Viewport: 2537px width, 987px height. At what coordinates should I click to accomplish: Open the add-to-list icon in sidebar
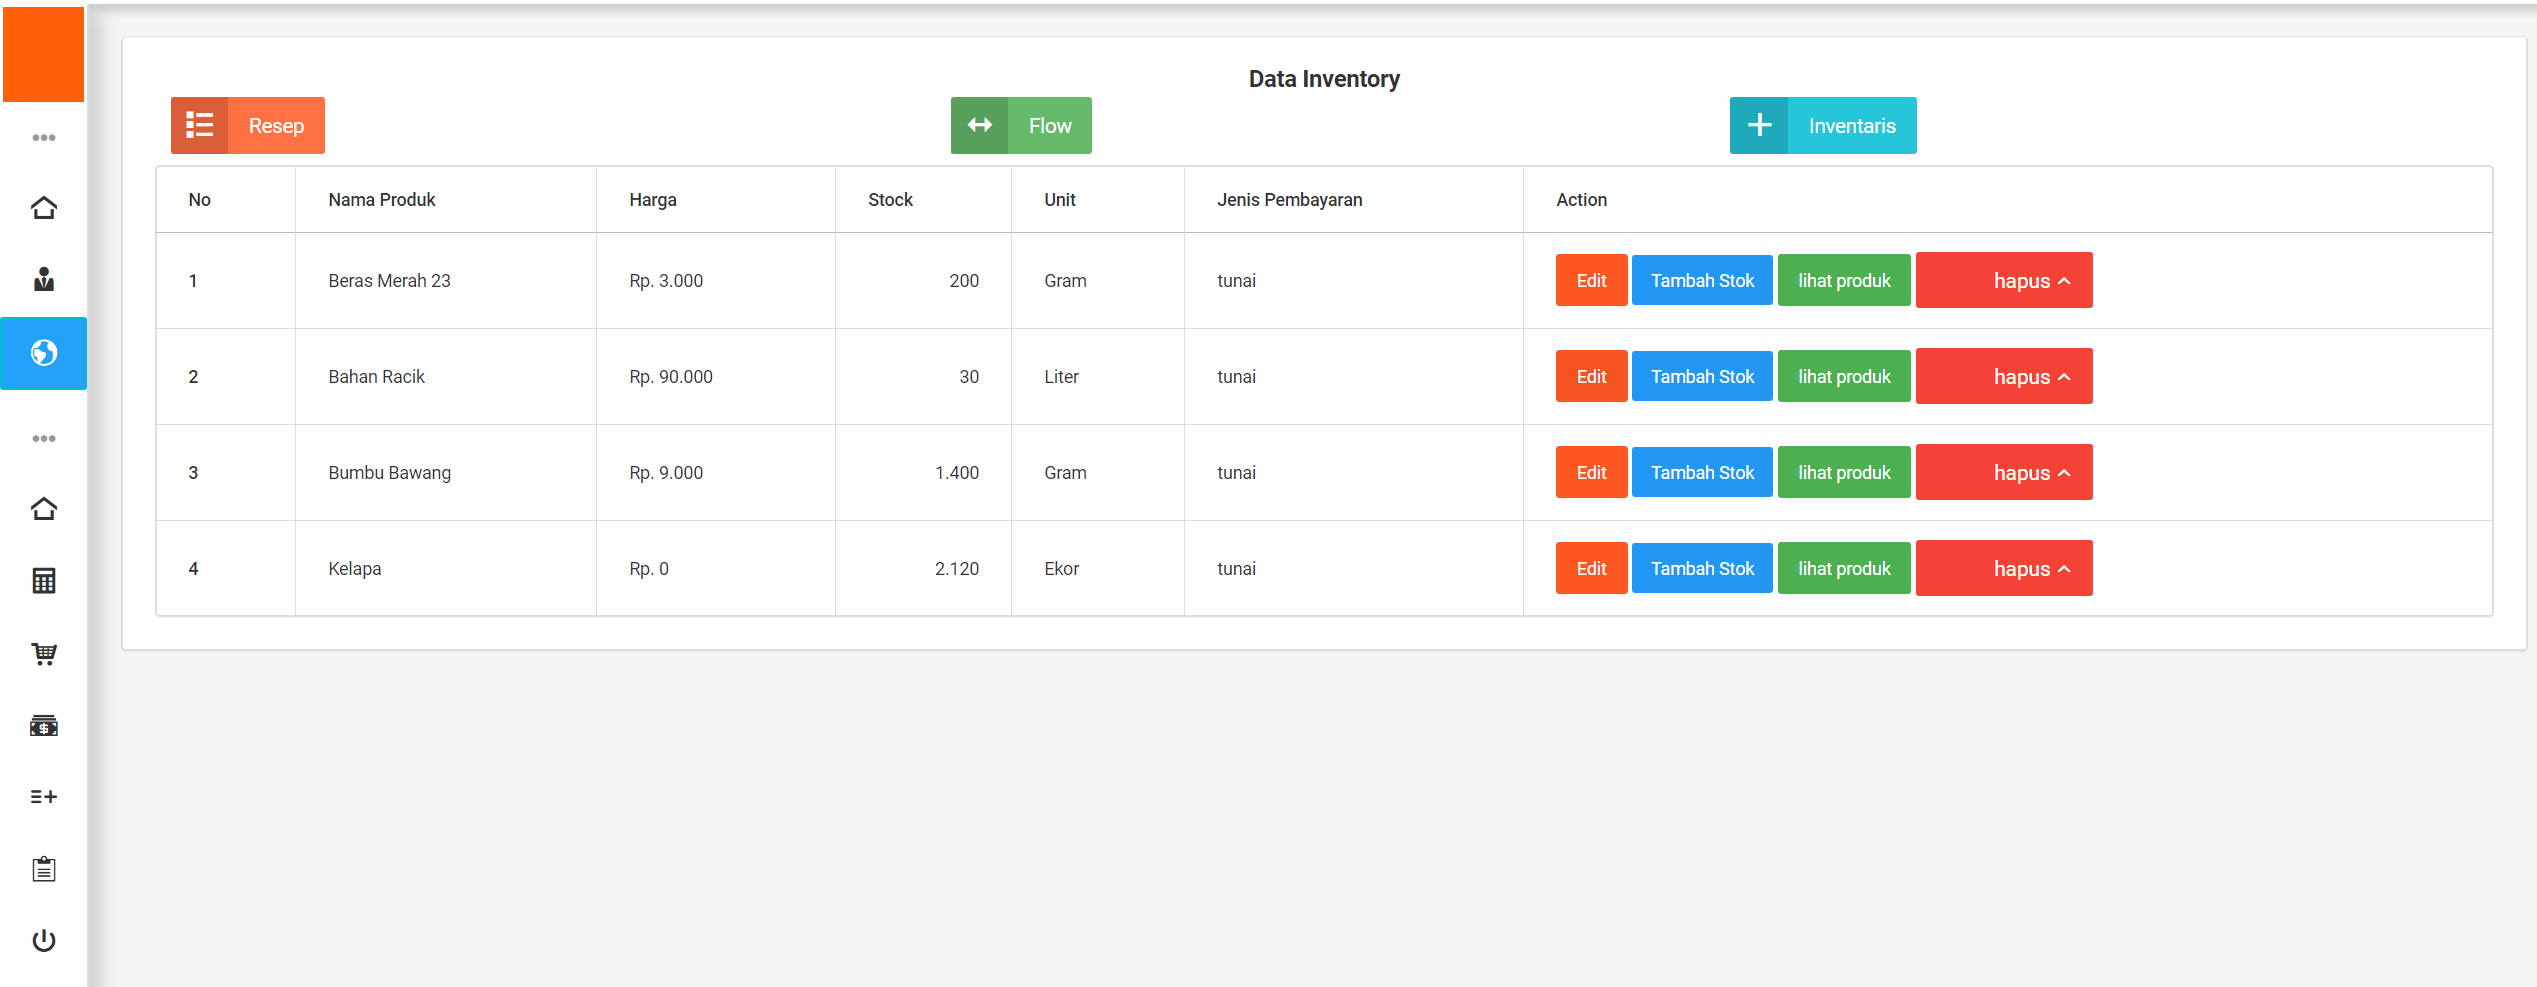pyautogui.click(x=43, y=796)
